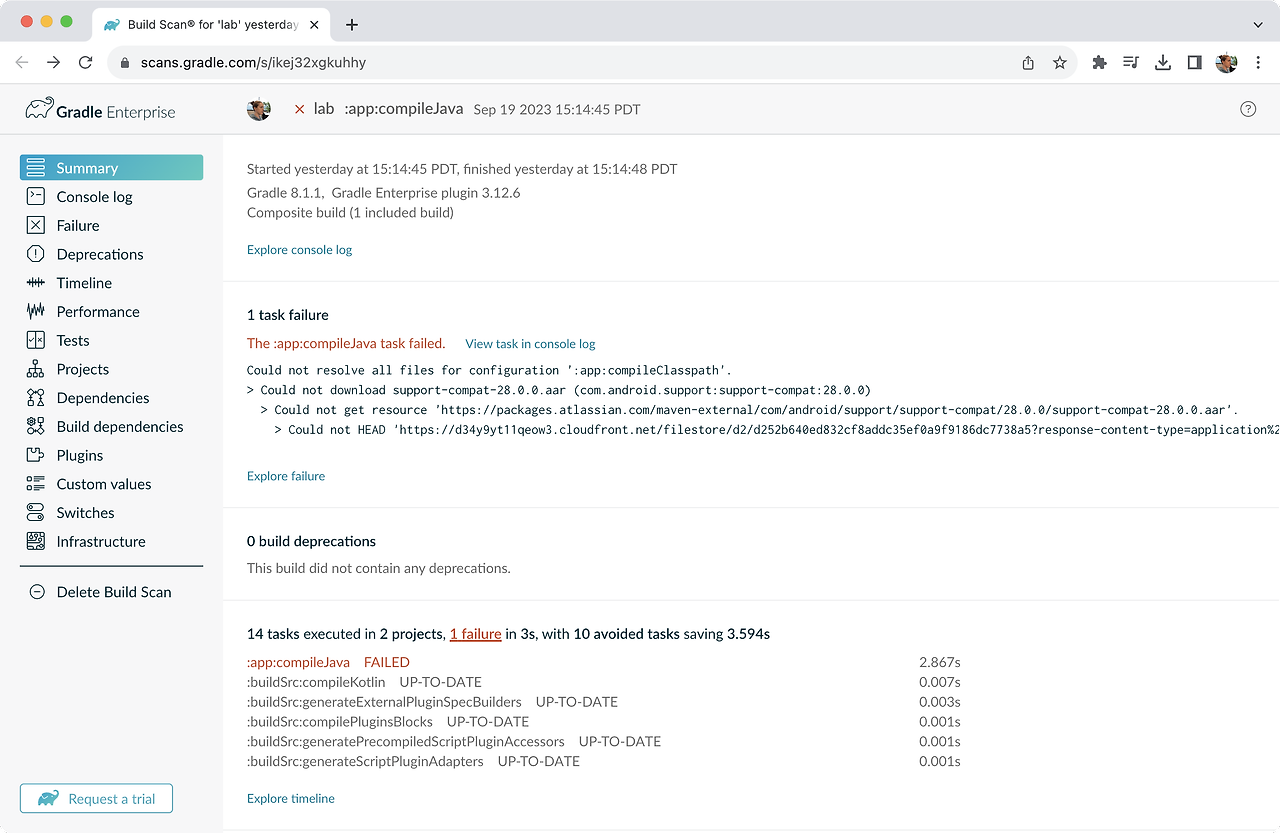Click Delete Build Scan
The image size is (1280, 833).
(x=114, y=592)
